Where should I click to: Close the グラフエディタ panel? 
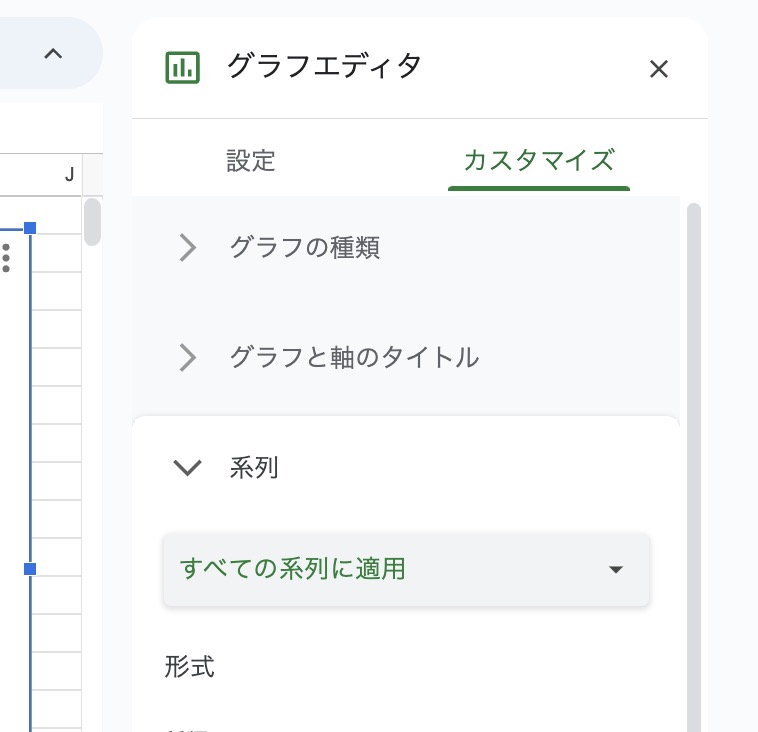[x=658, y=68]
